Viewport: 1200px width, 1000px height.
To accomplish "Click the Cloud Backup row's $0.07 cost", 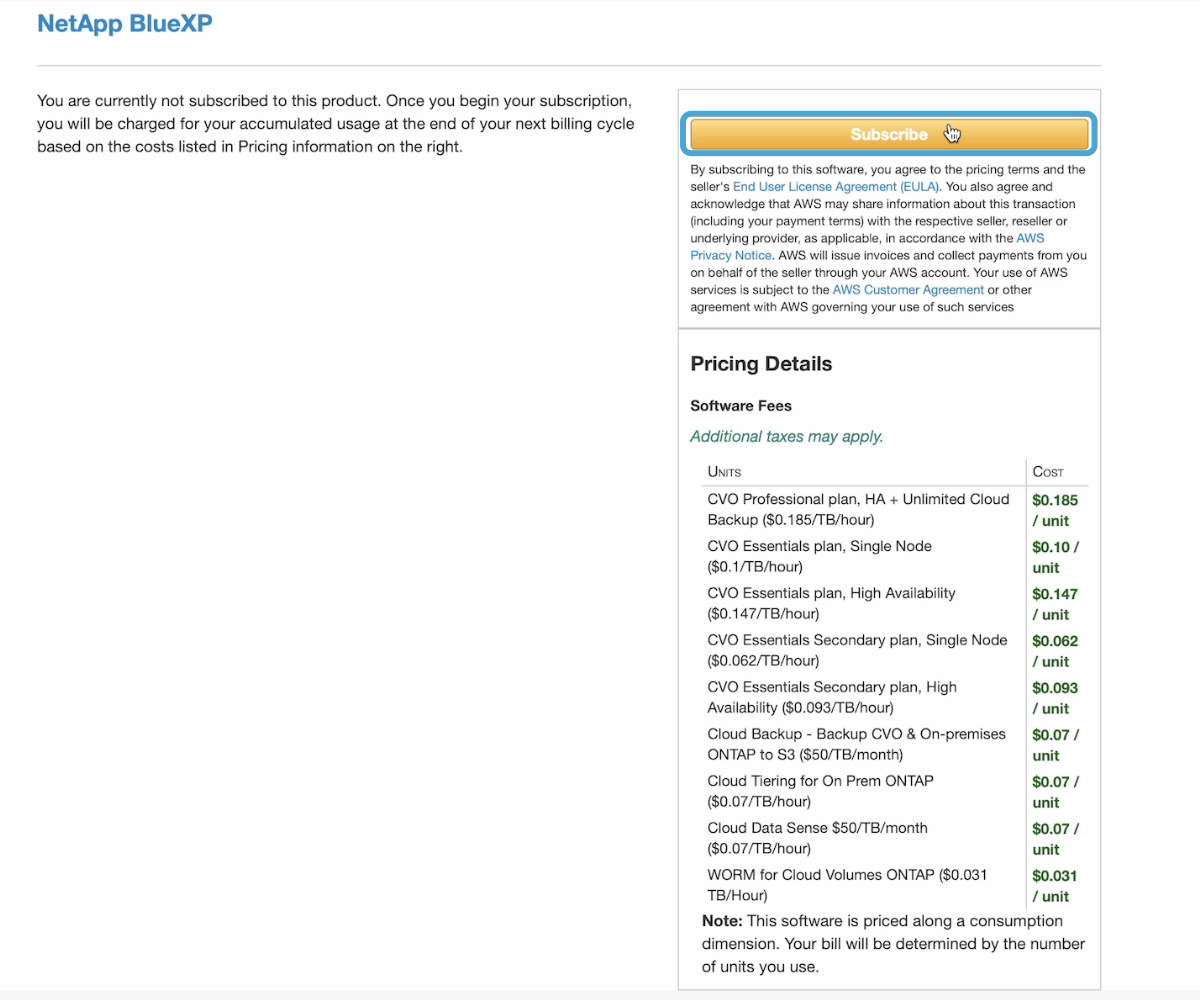I will (x=1055, y=745).
